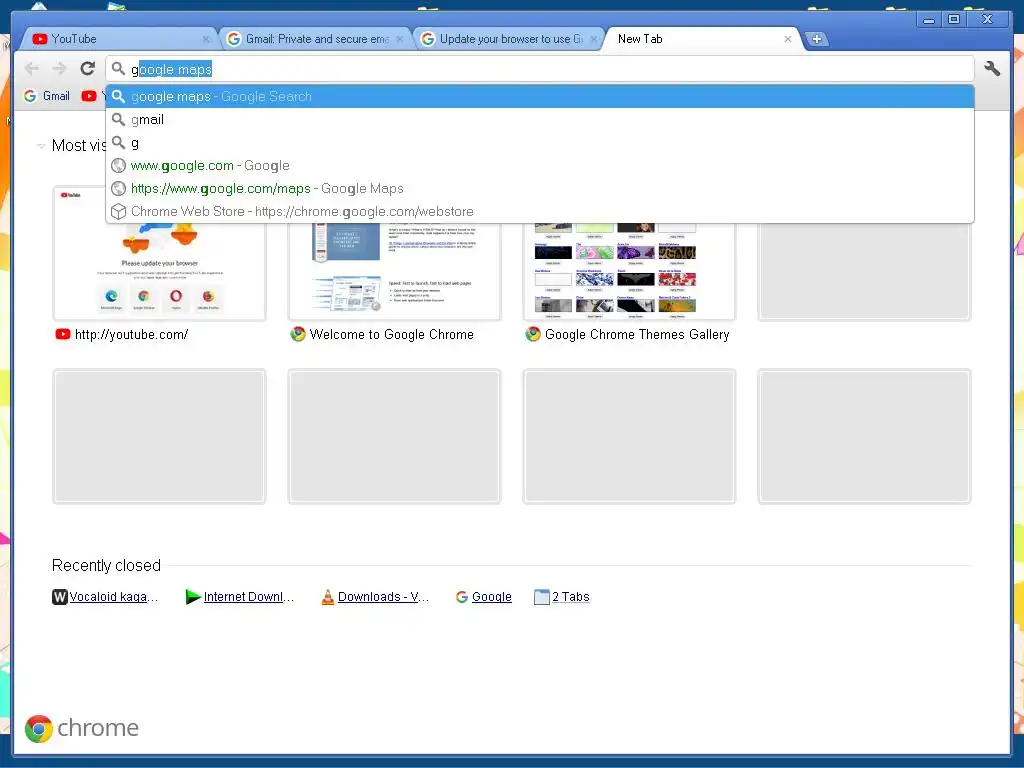The width and height of the screenshot is (1024, 768).
Task: Click the http://youtube.com/ link label
Action: [131, 334]
